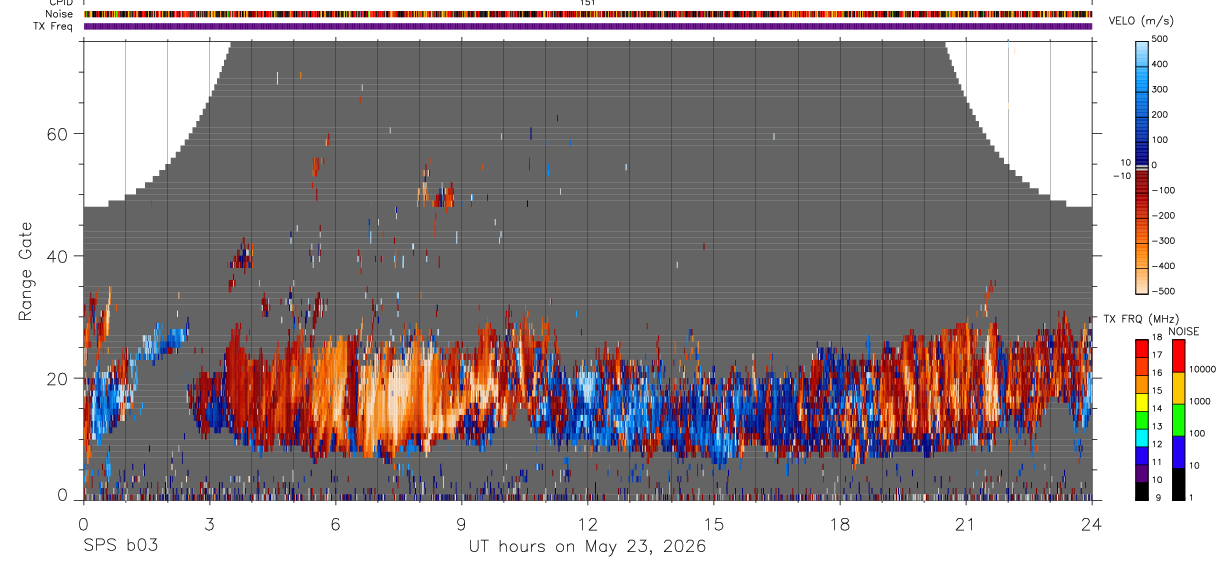Screen dimensions: 1228x567
Task: Click the x-axis tick label 15
Action: tap(713, 524)
